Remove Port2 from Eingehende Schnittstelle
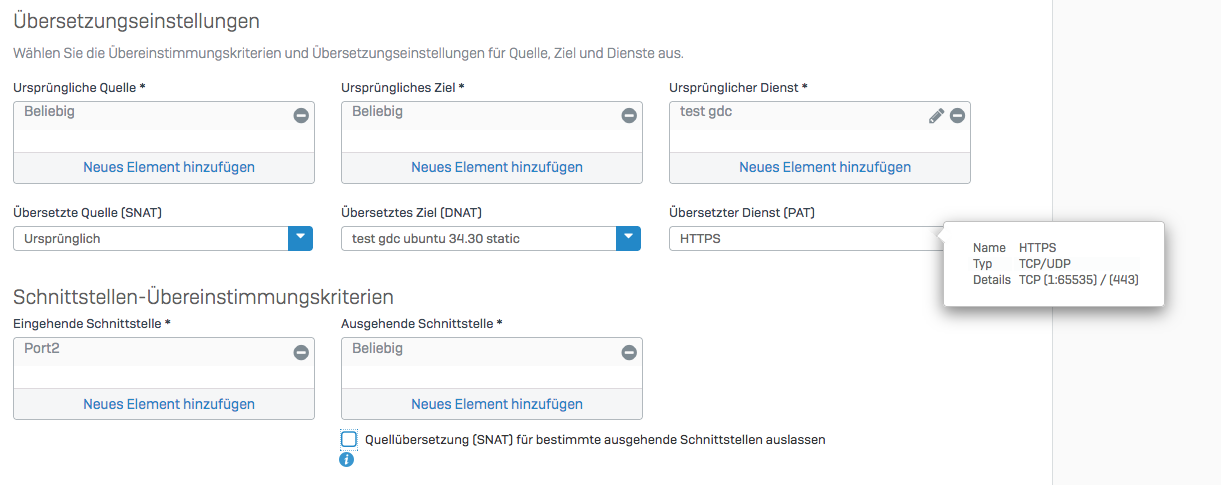The height and width of the screenshot is (485, 1221). tap(301, 353)
